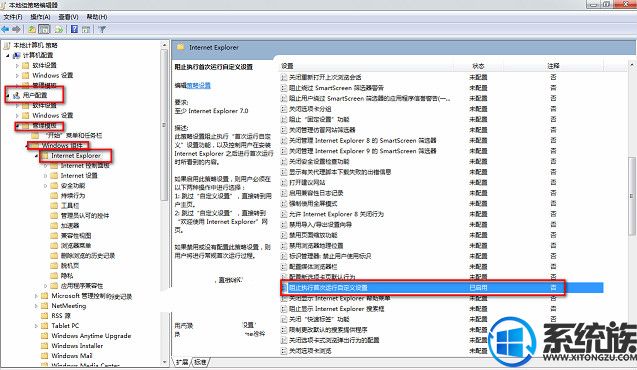The height and width of the screenshot is (370, 637).
Task: Select the 脱机页 folder in tree
Action: click(70, 266)
